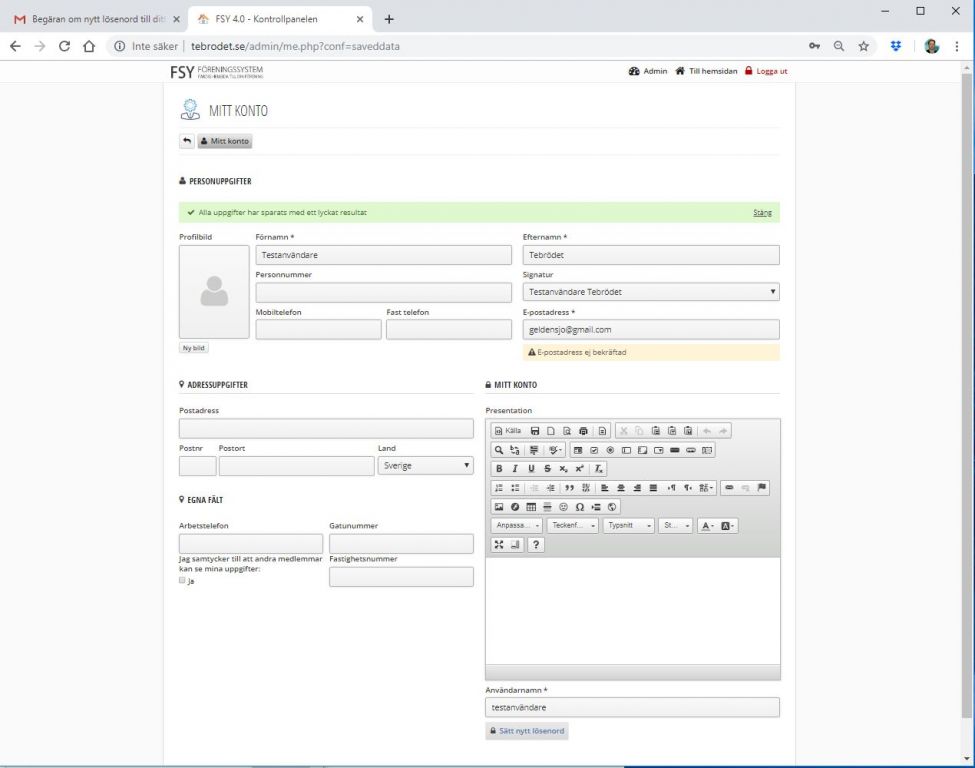
Task: Click the italic icon in the editor toolbar
Action: [515, 468]
